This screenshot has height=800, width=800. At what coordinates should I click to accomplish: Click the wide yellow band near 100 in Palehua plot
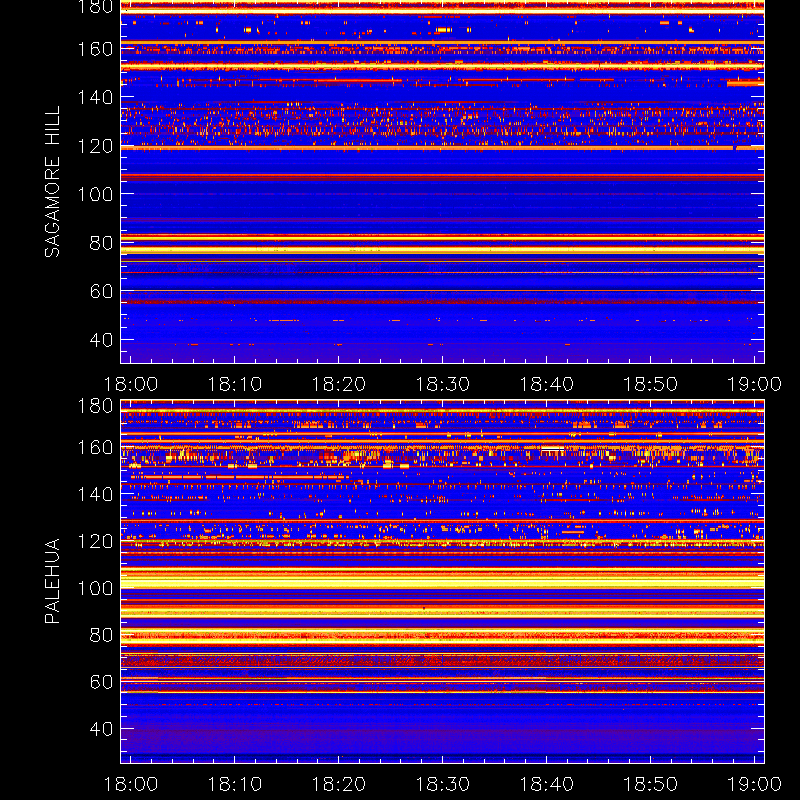point(442,581)
